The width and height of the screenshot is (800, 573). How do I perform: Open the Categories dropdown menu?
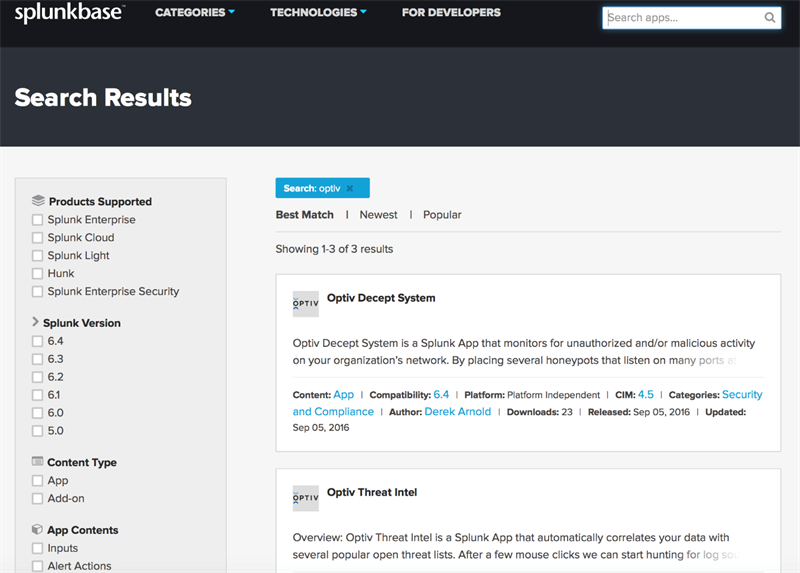pyautogui.click(x=195, y=13)
